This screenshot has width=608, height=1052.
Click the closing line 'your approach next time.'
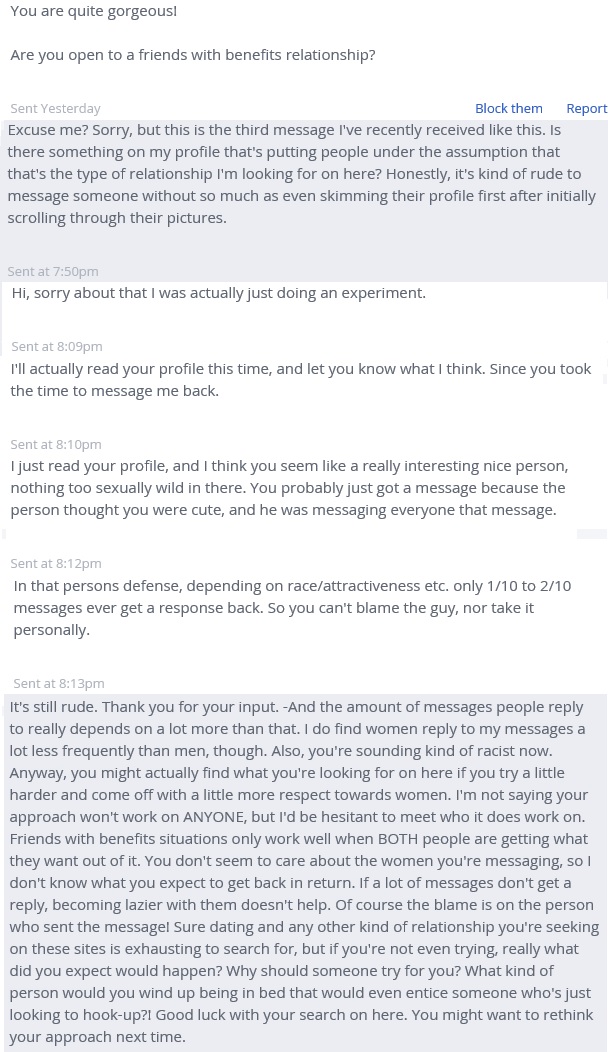click(x=97, y=1036)
